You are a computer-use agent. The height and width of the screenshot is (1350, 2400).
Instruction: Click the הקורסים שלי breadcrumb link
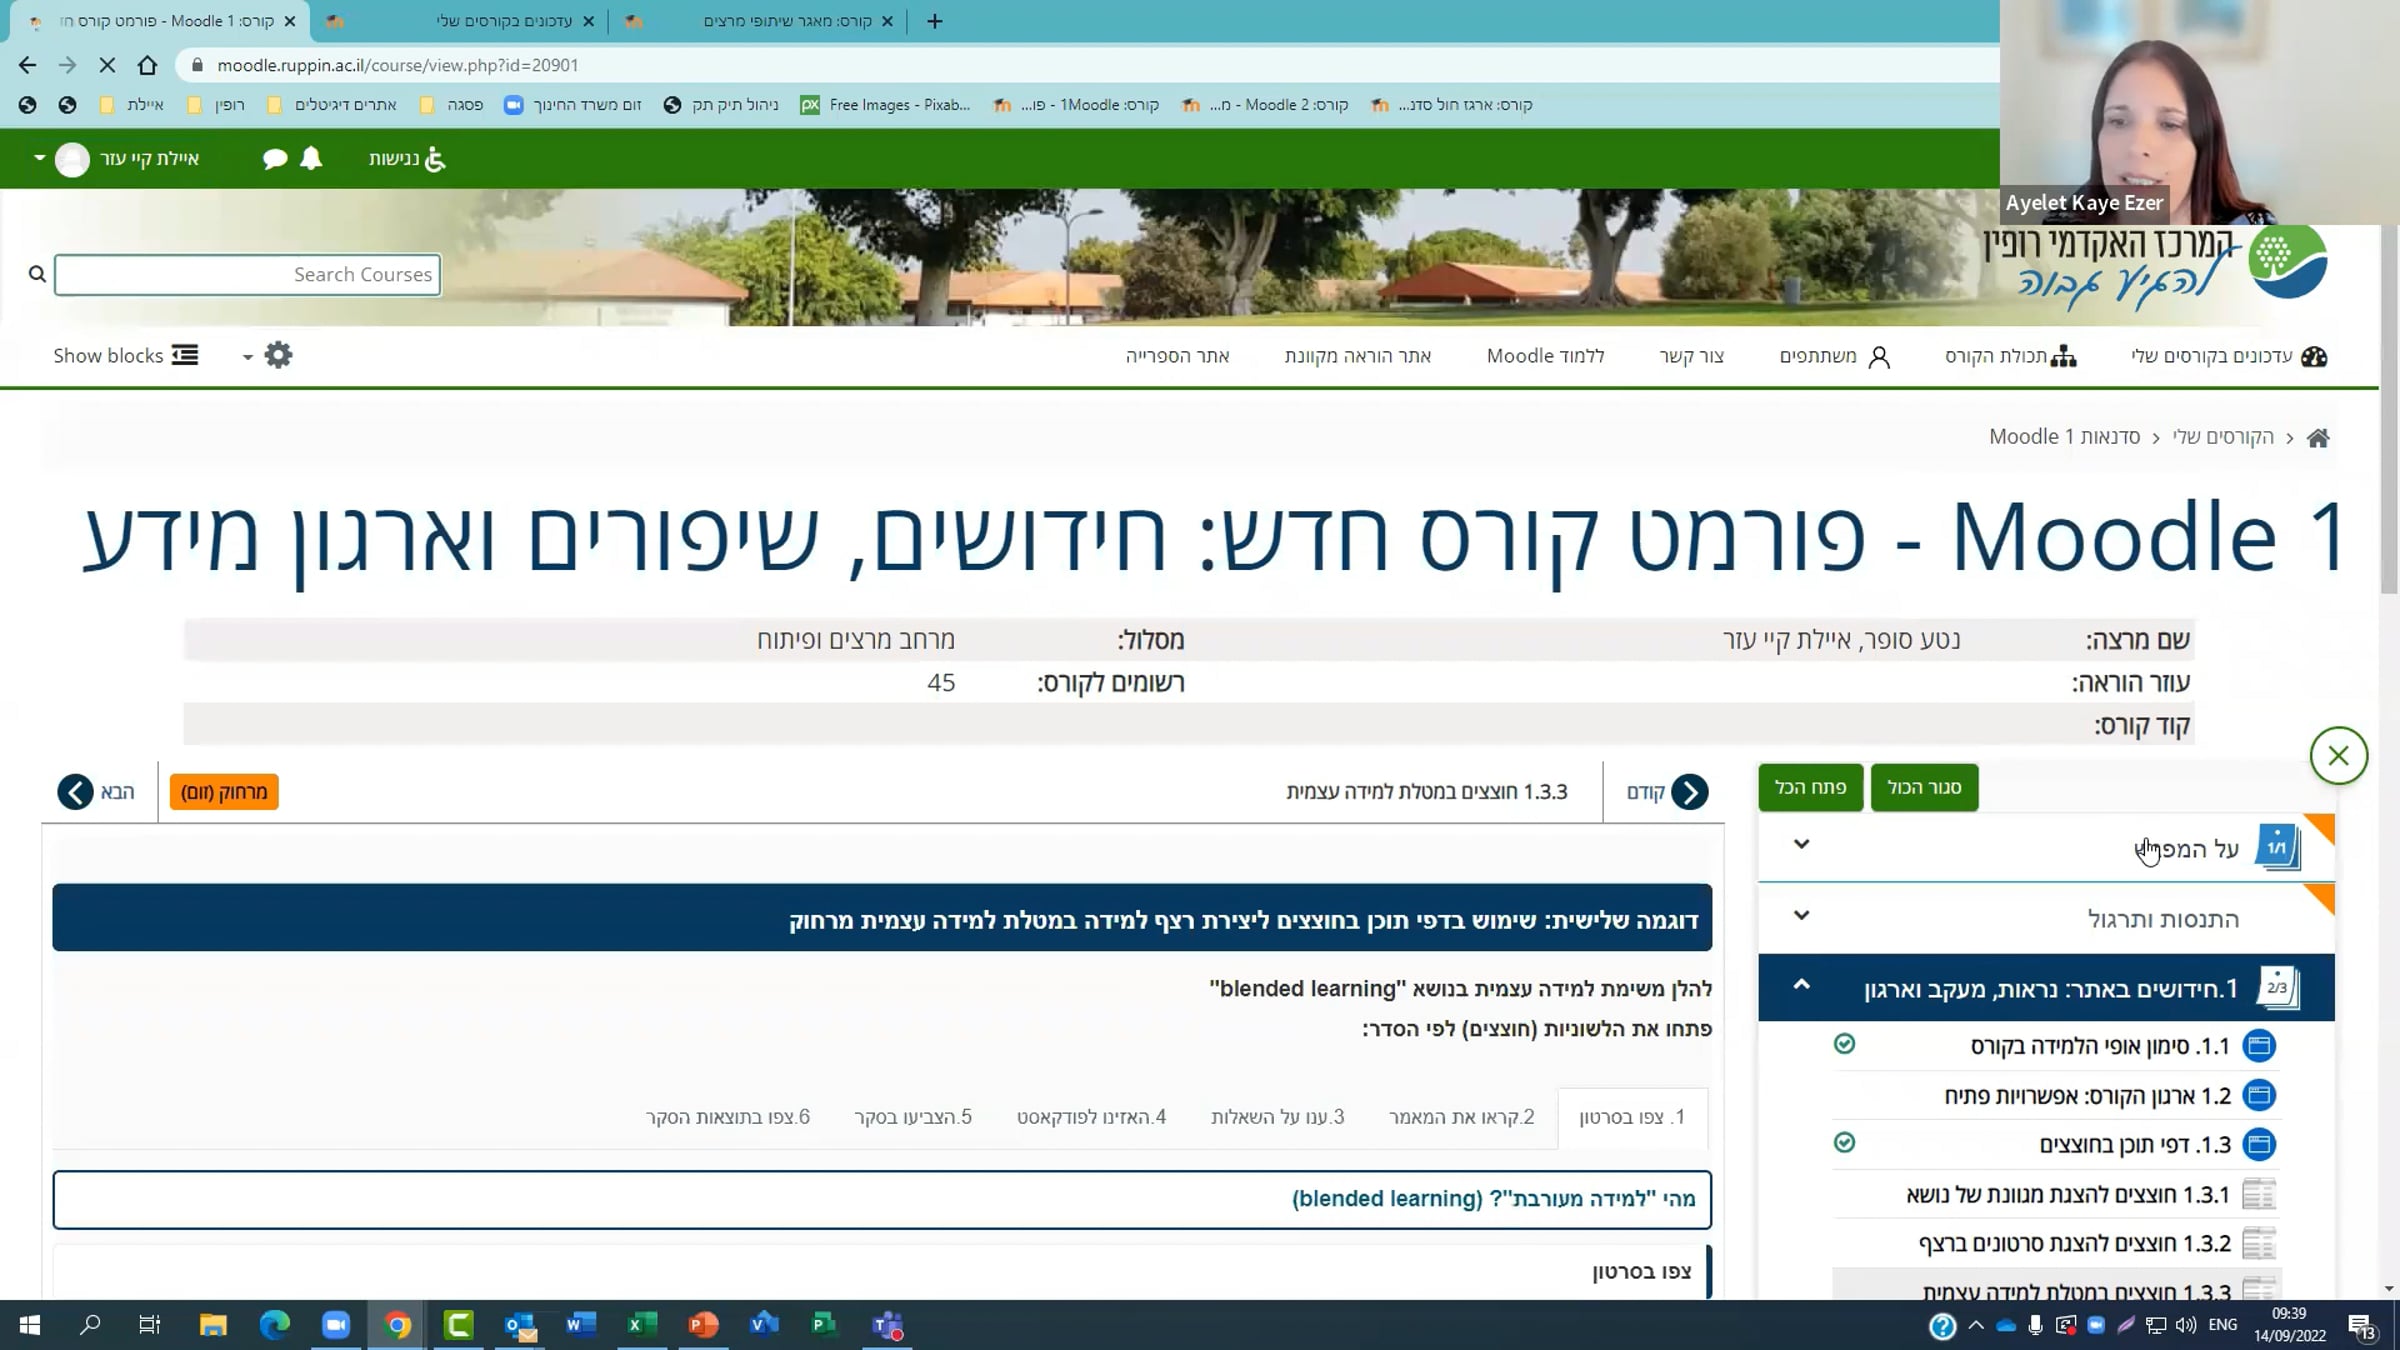click(2223, 437)
